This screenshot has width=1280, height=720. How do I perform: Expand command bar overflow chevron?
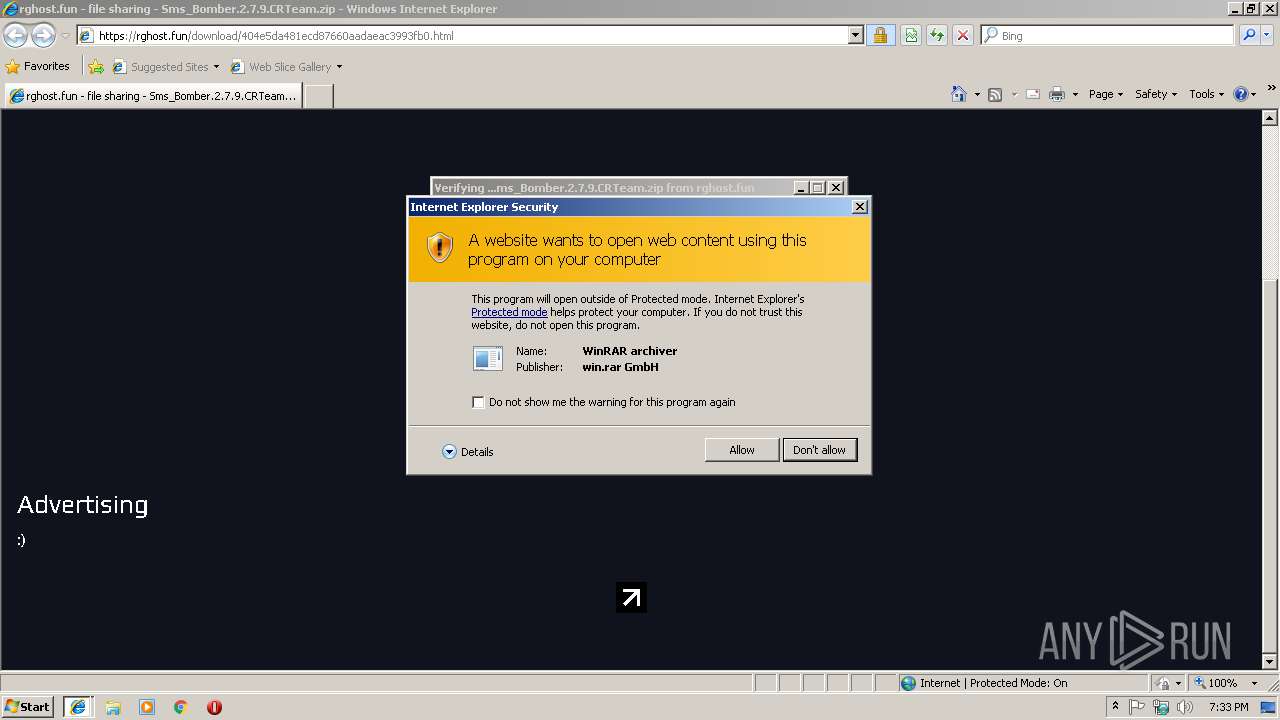coord(1271,90)
